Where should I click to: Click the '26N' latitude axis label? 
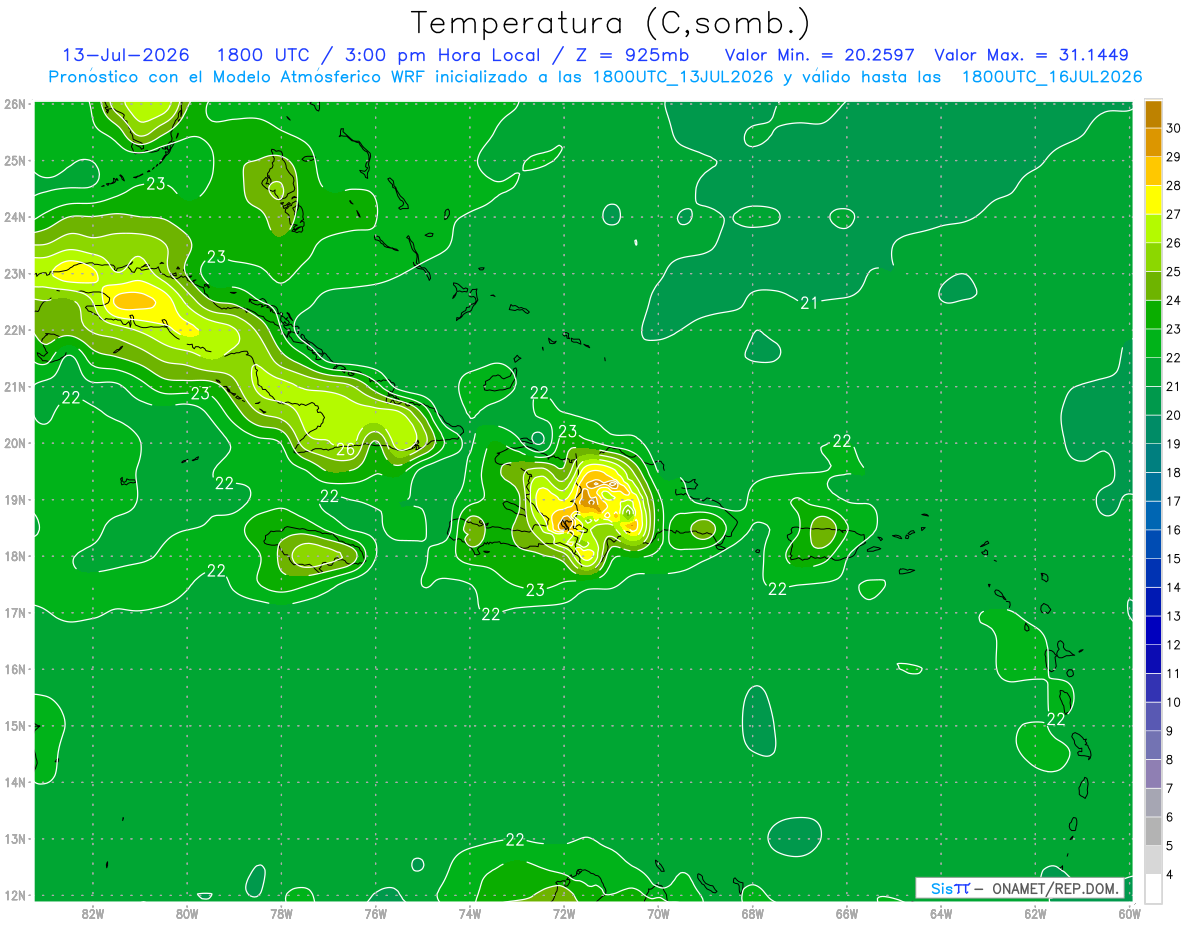pos(14,104)
